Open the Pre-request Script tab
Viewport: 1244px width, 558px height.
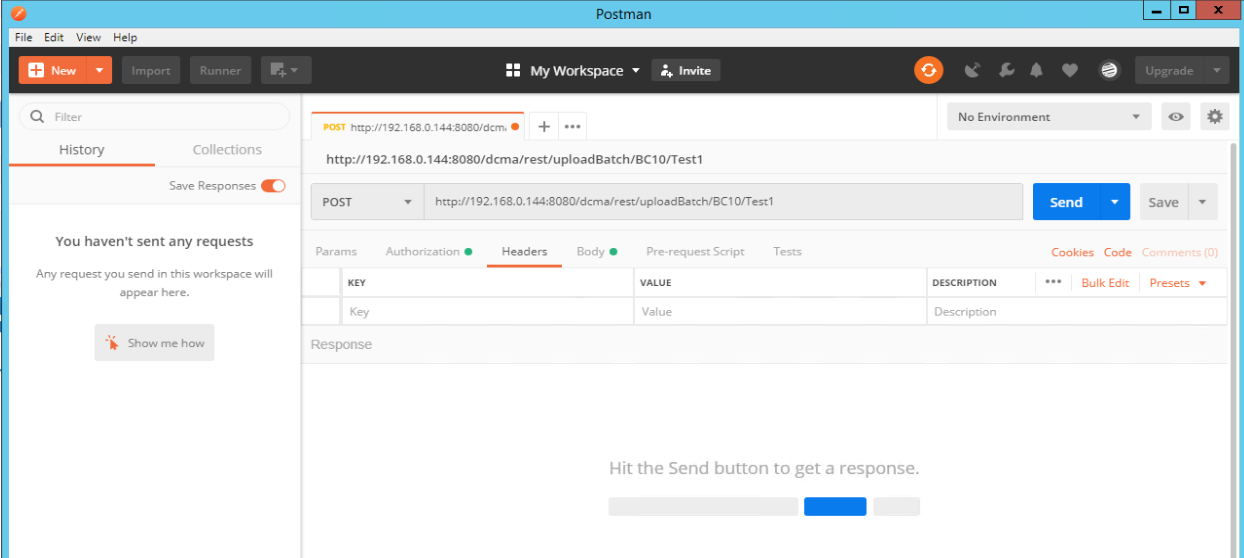pos(695,251)
